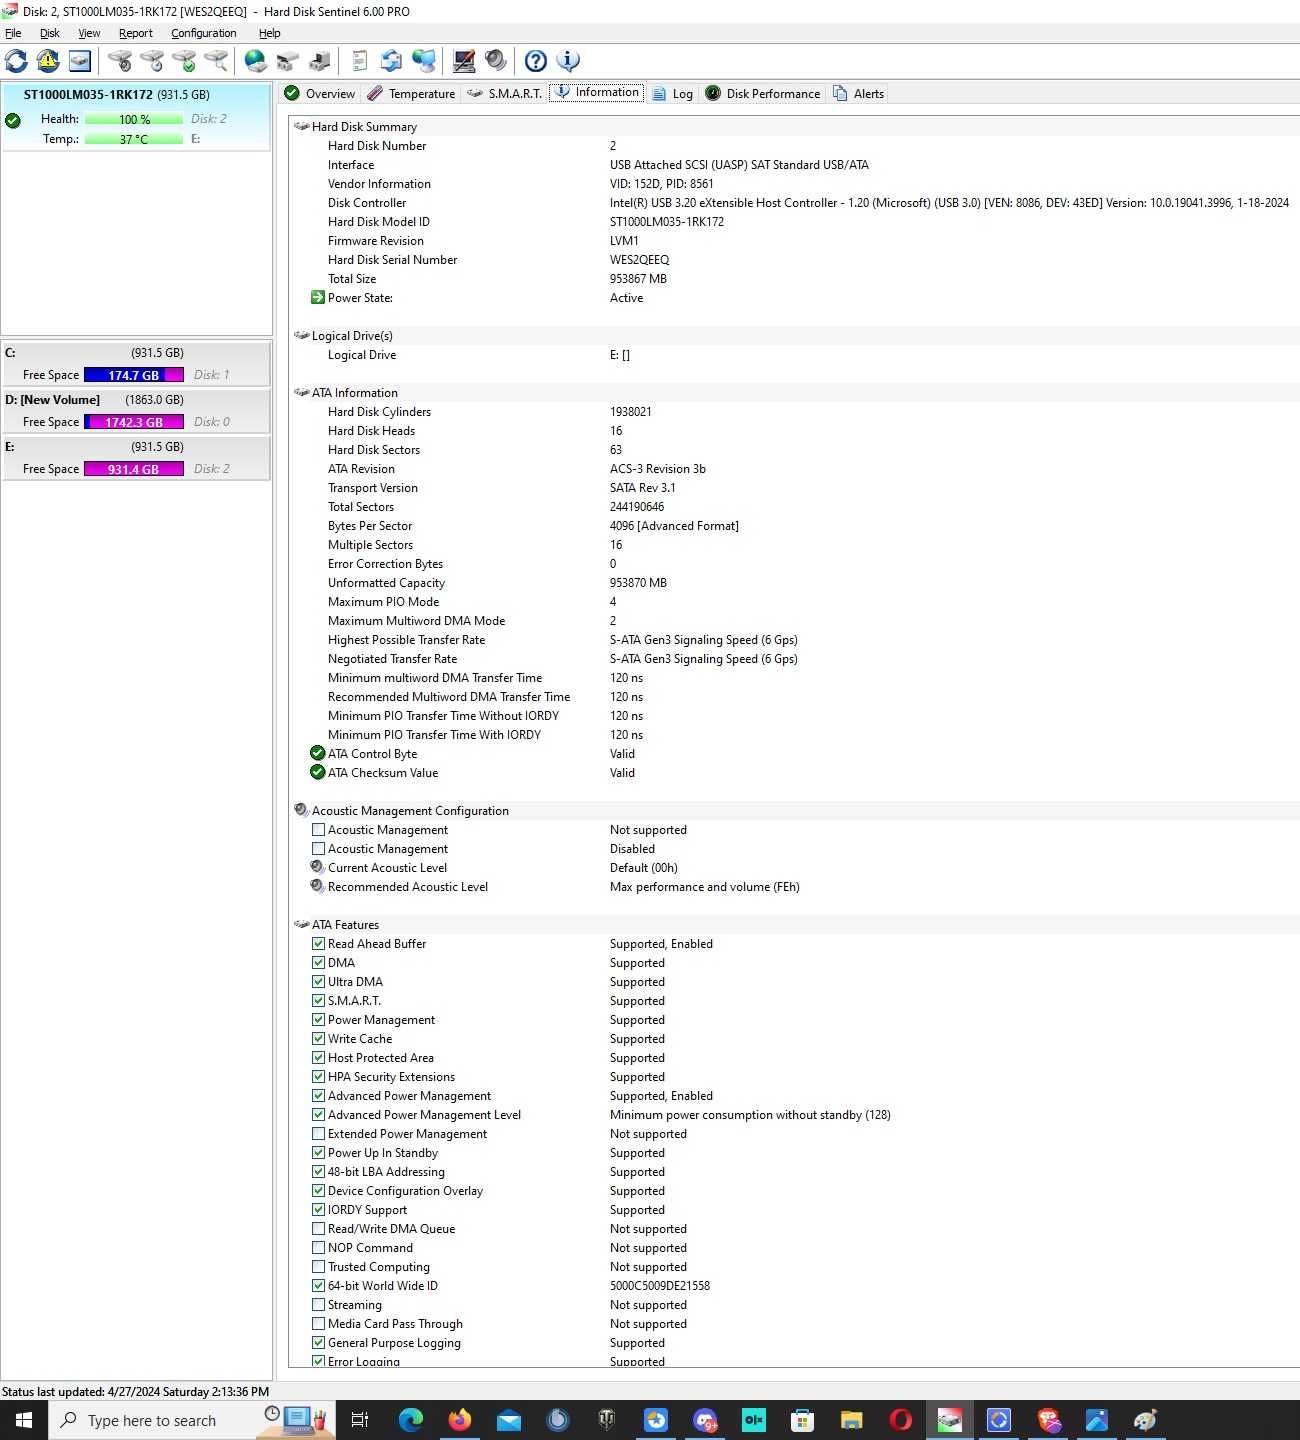Click the laptop display toolbar icon

pyautogui.click(x=464, y=61)
